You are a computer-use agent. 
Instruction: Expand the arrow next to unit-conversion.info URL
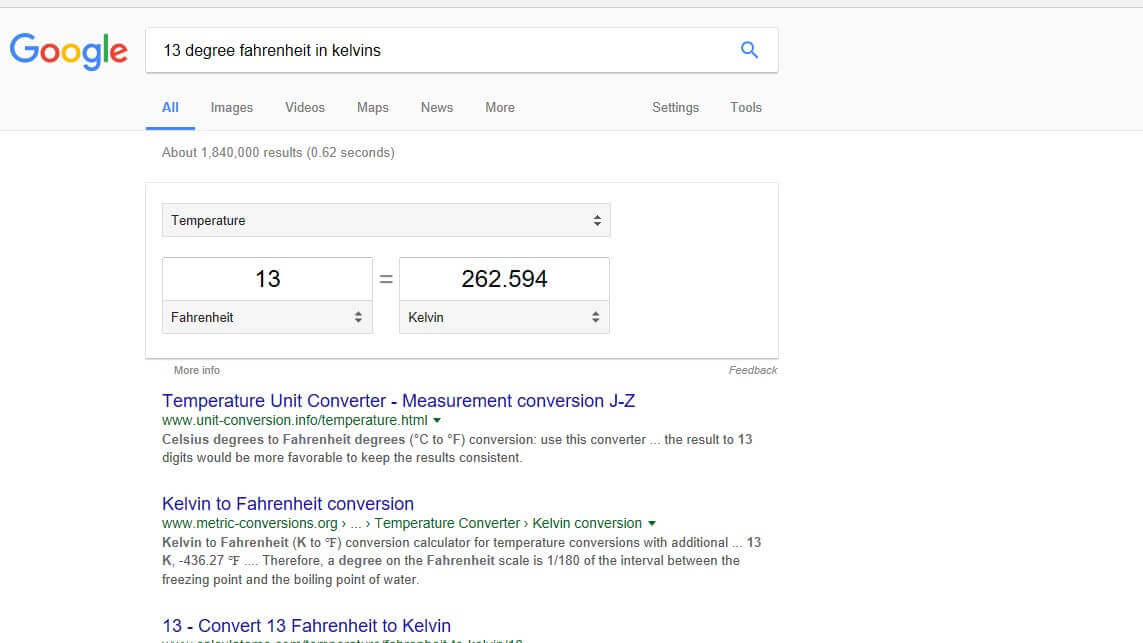[x=435, y=420]
